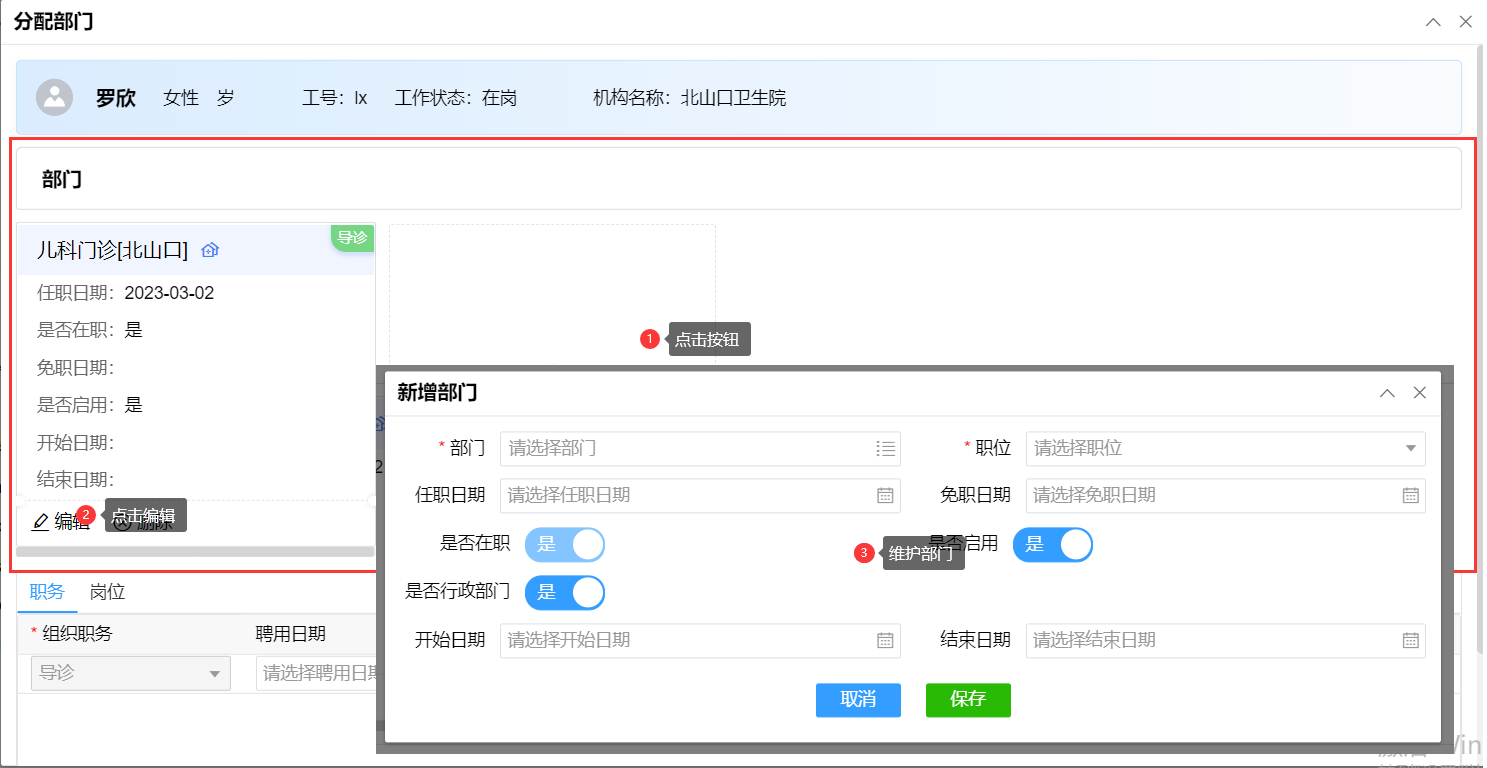Click the 请选择任职日期 input field
1487x768 pixels.
pyautogui.click(x=700, y=495)
